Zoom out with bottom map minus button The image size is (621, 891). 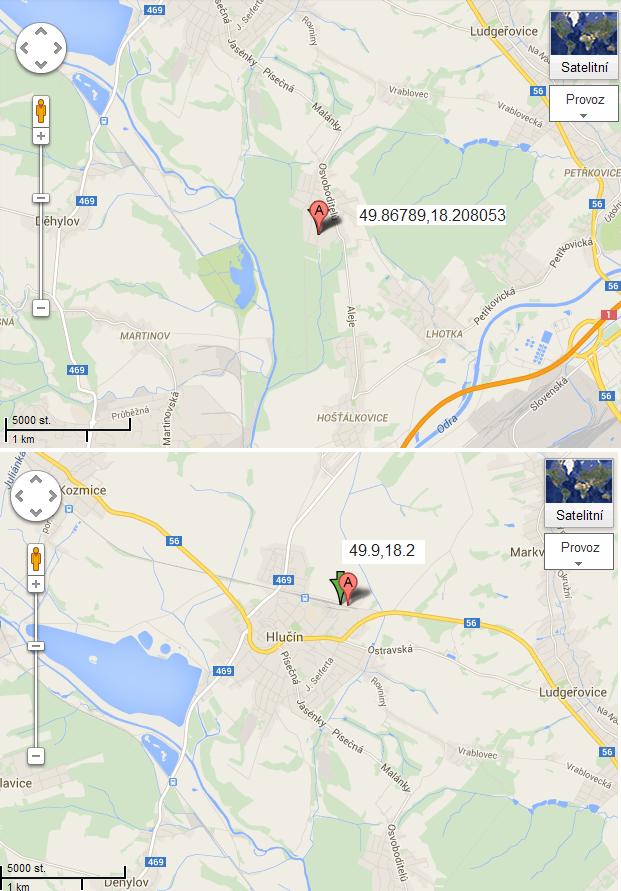pyautogui.click(x=36, y=756)
